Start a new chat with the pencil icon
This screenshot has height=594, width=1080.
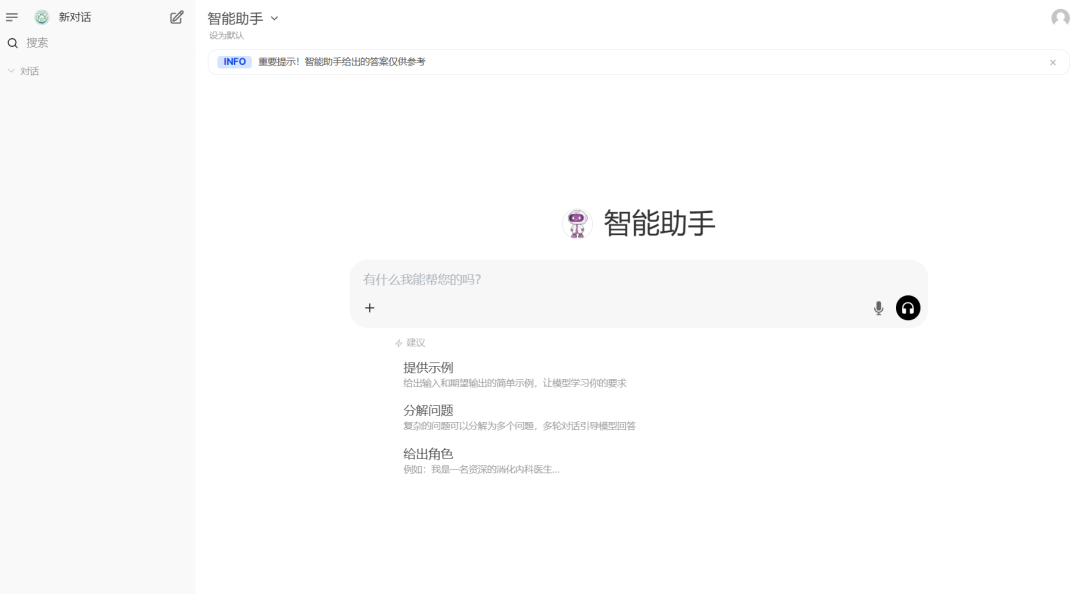(x=177, y=16)
